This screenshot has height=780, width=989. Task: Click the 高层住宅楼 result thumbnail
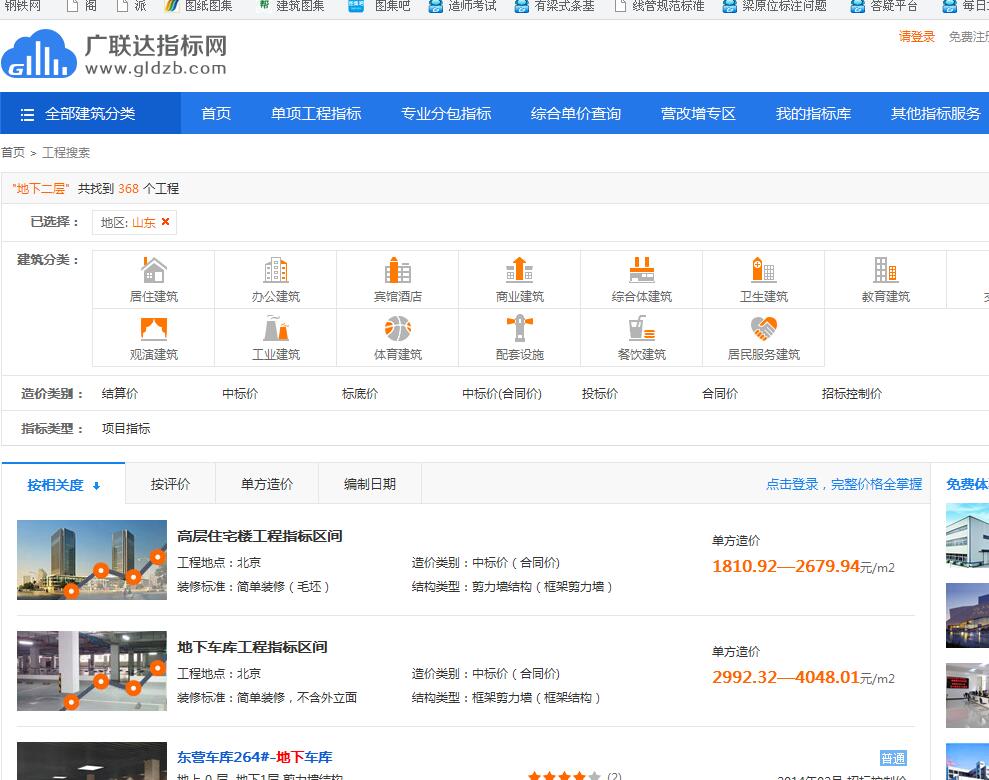pos(92,560)
